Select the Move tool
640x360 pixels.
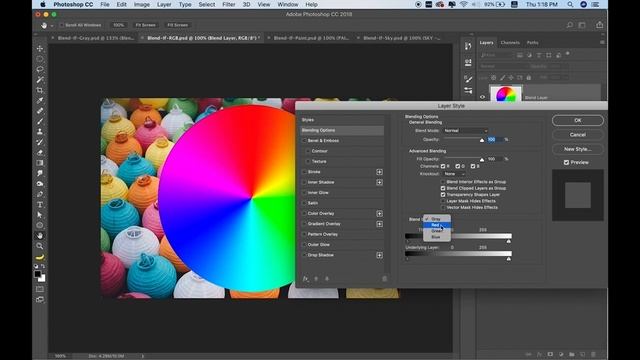[x=40, y=49]
